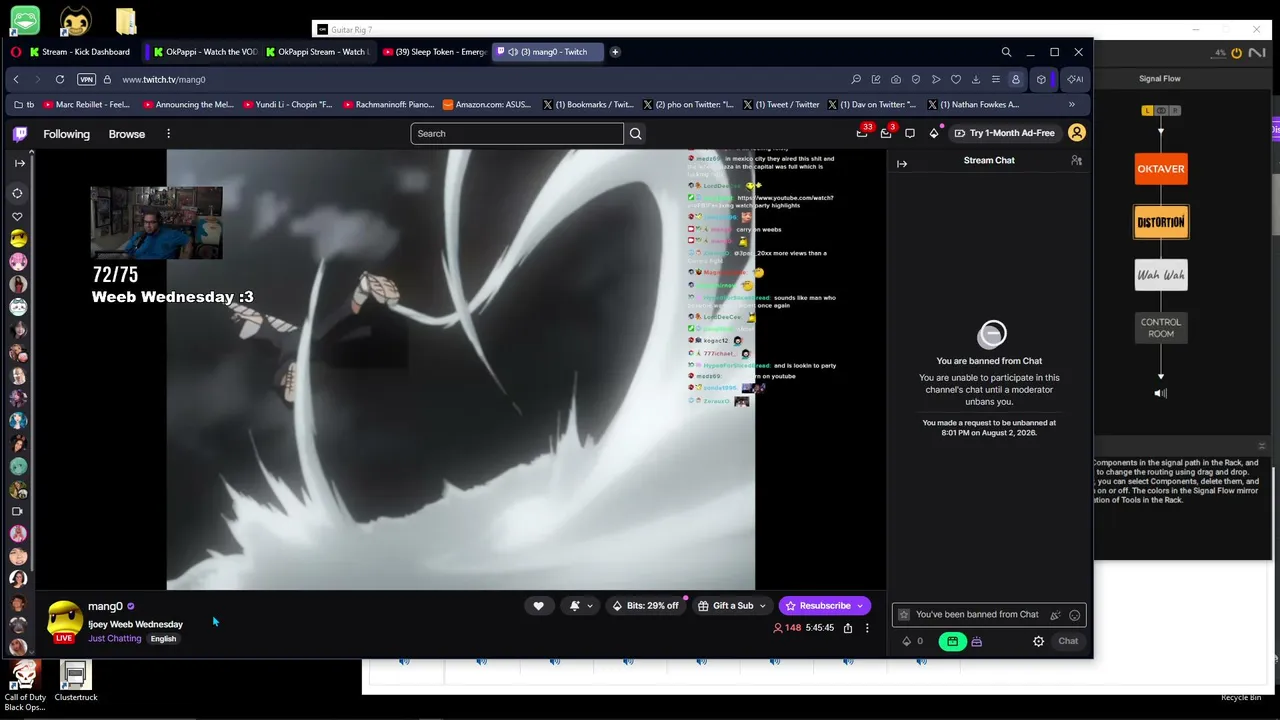Open the stream's three-dot options menu

click(867, 628)
